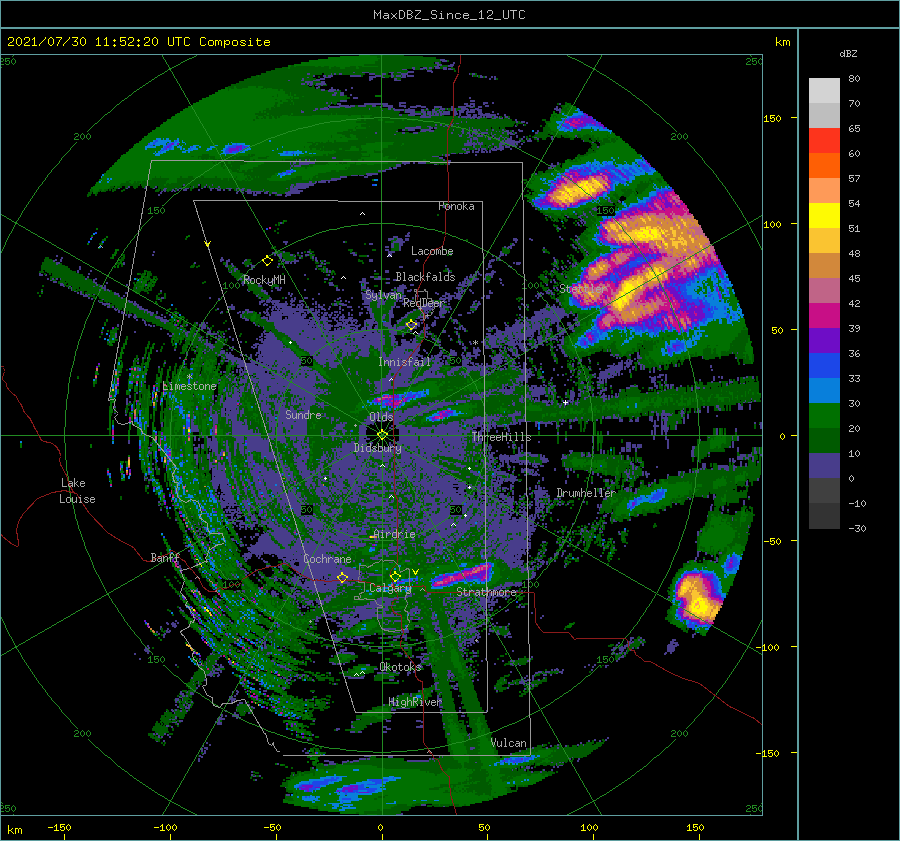Select the yellow diamond marker below RedDeer
Screen dimensions: 900x841
point(412,325)
